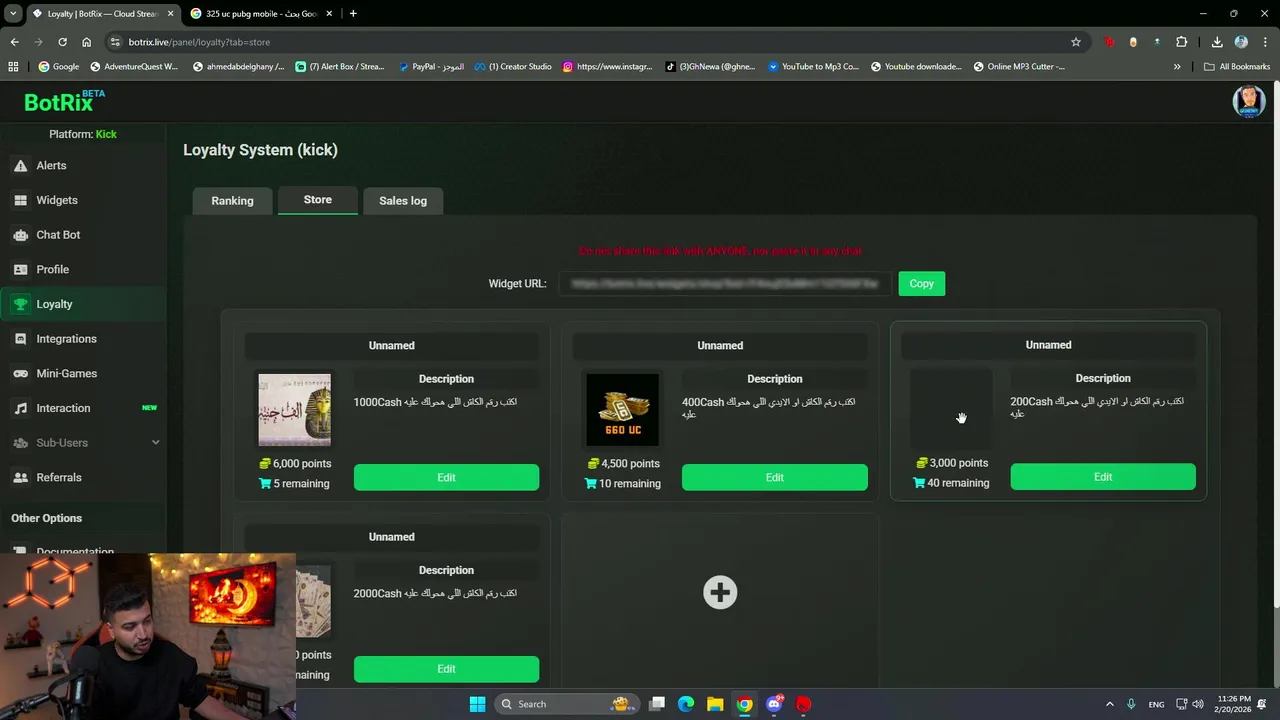Edit the 400Cash store item

click(x=774, y=478)
